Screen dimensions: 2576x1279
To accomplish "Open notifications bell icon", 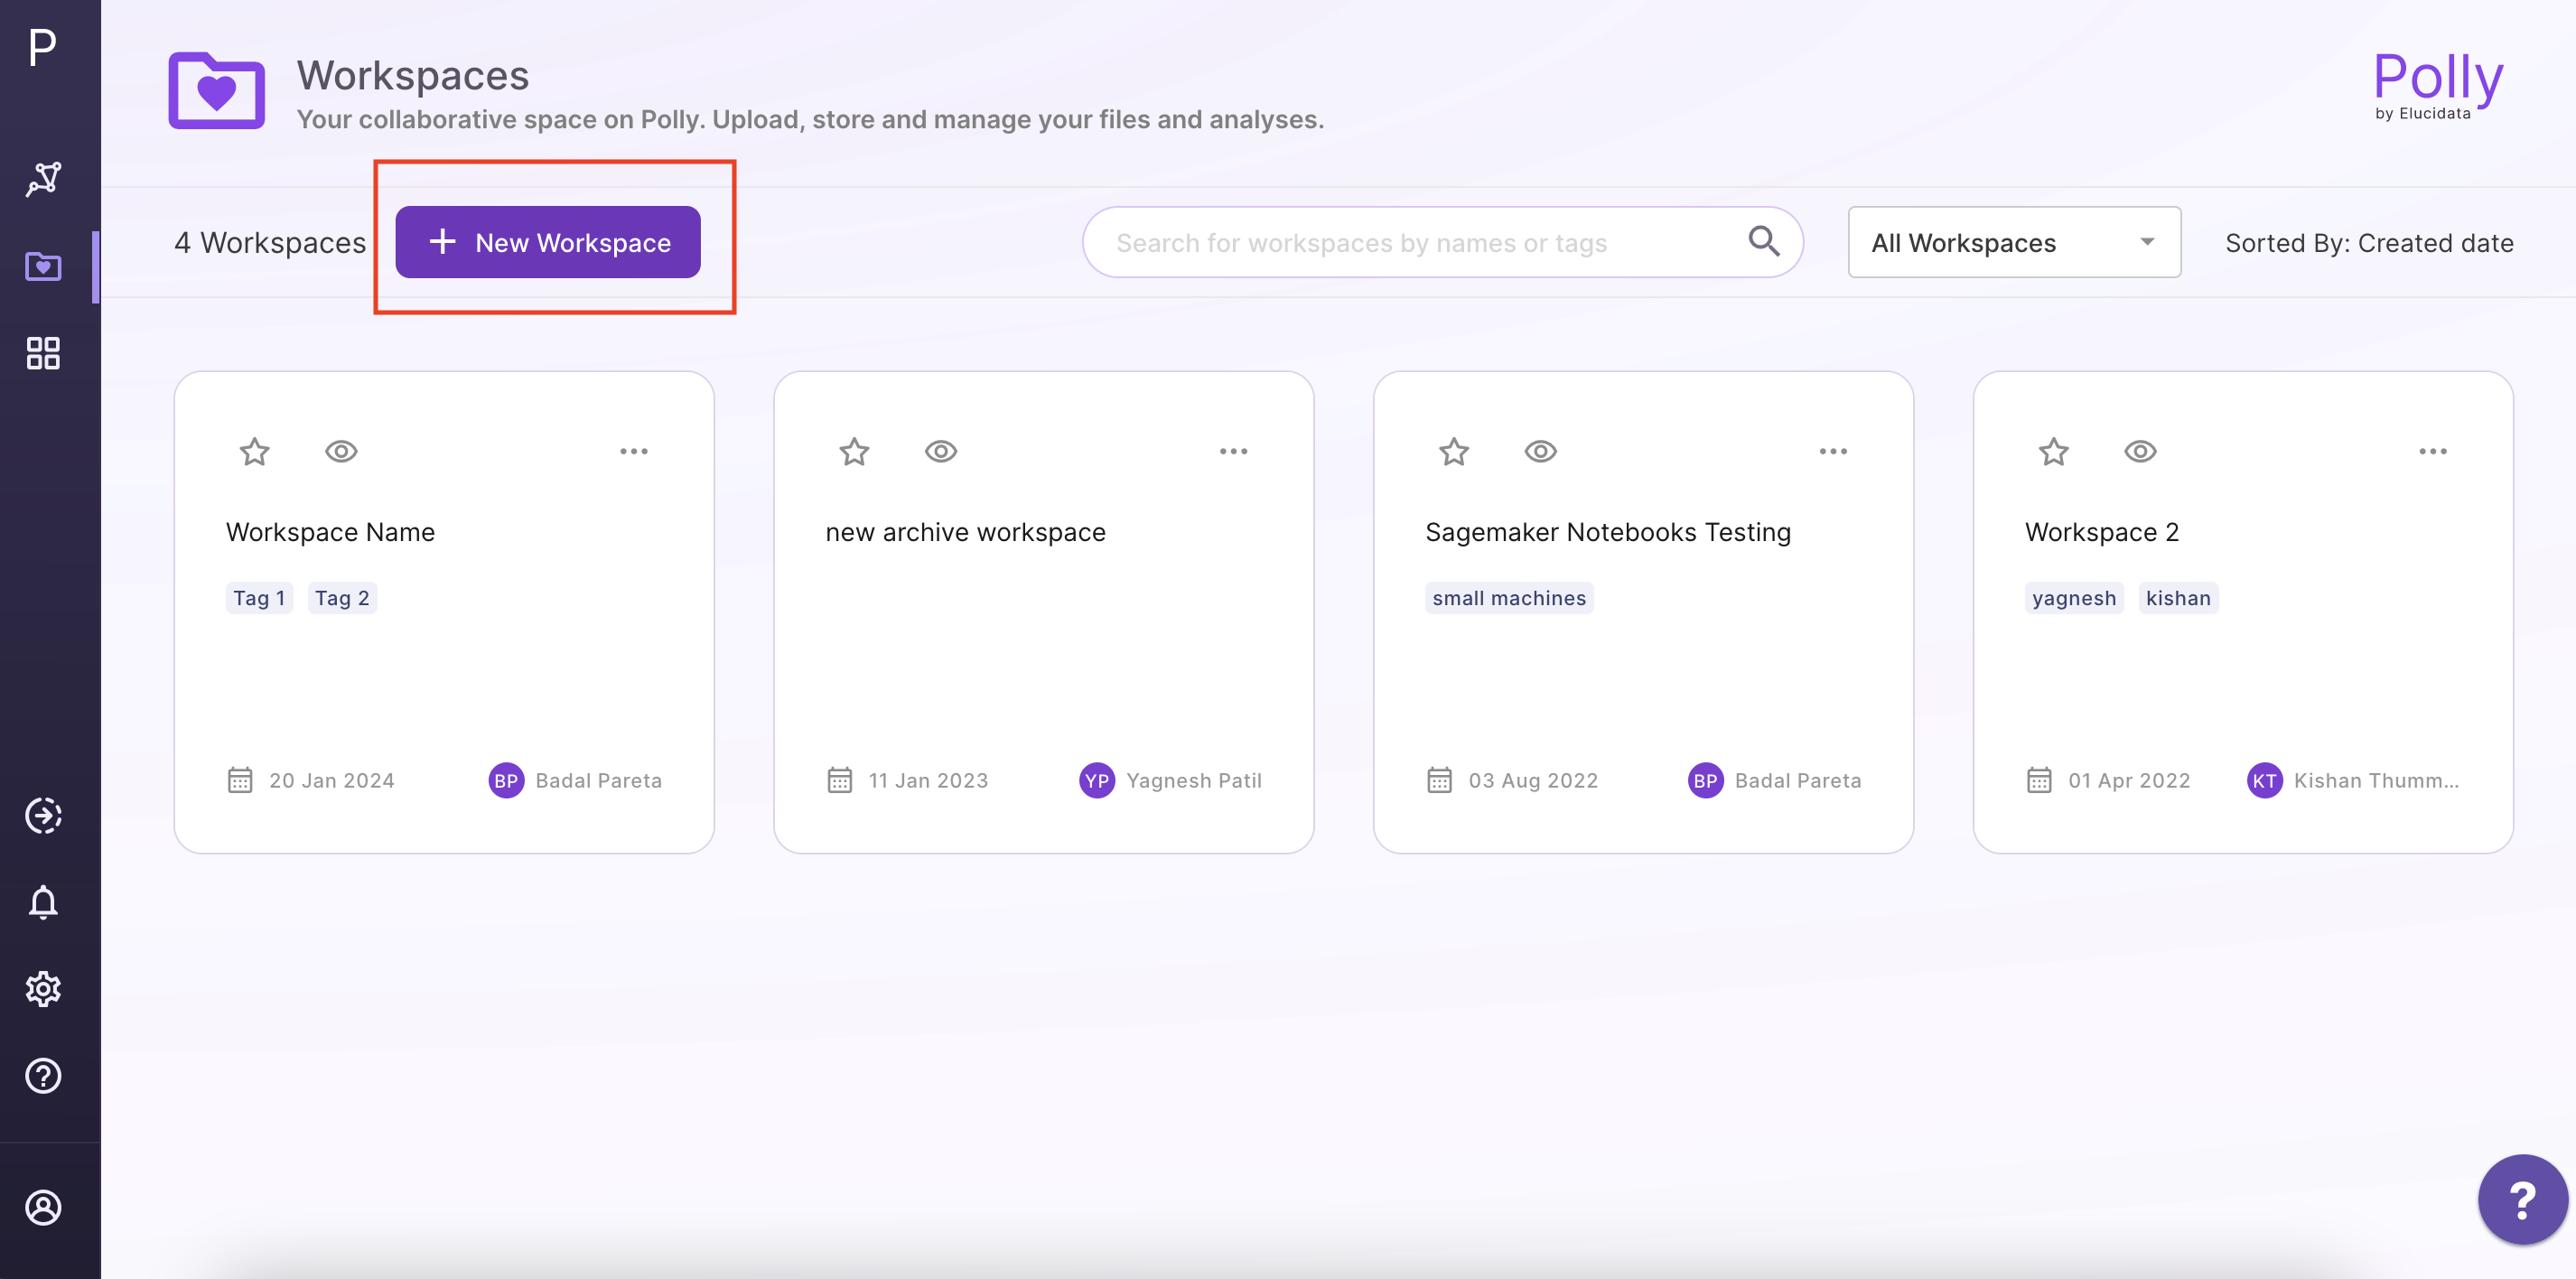I will [43, 903].
